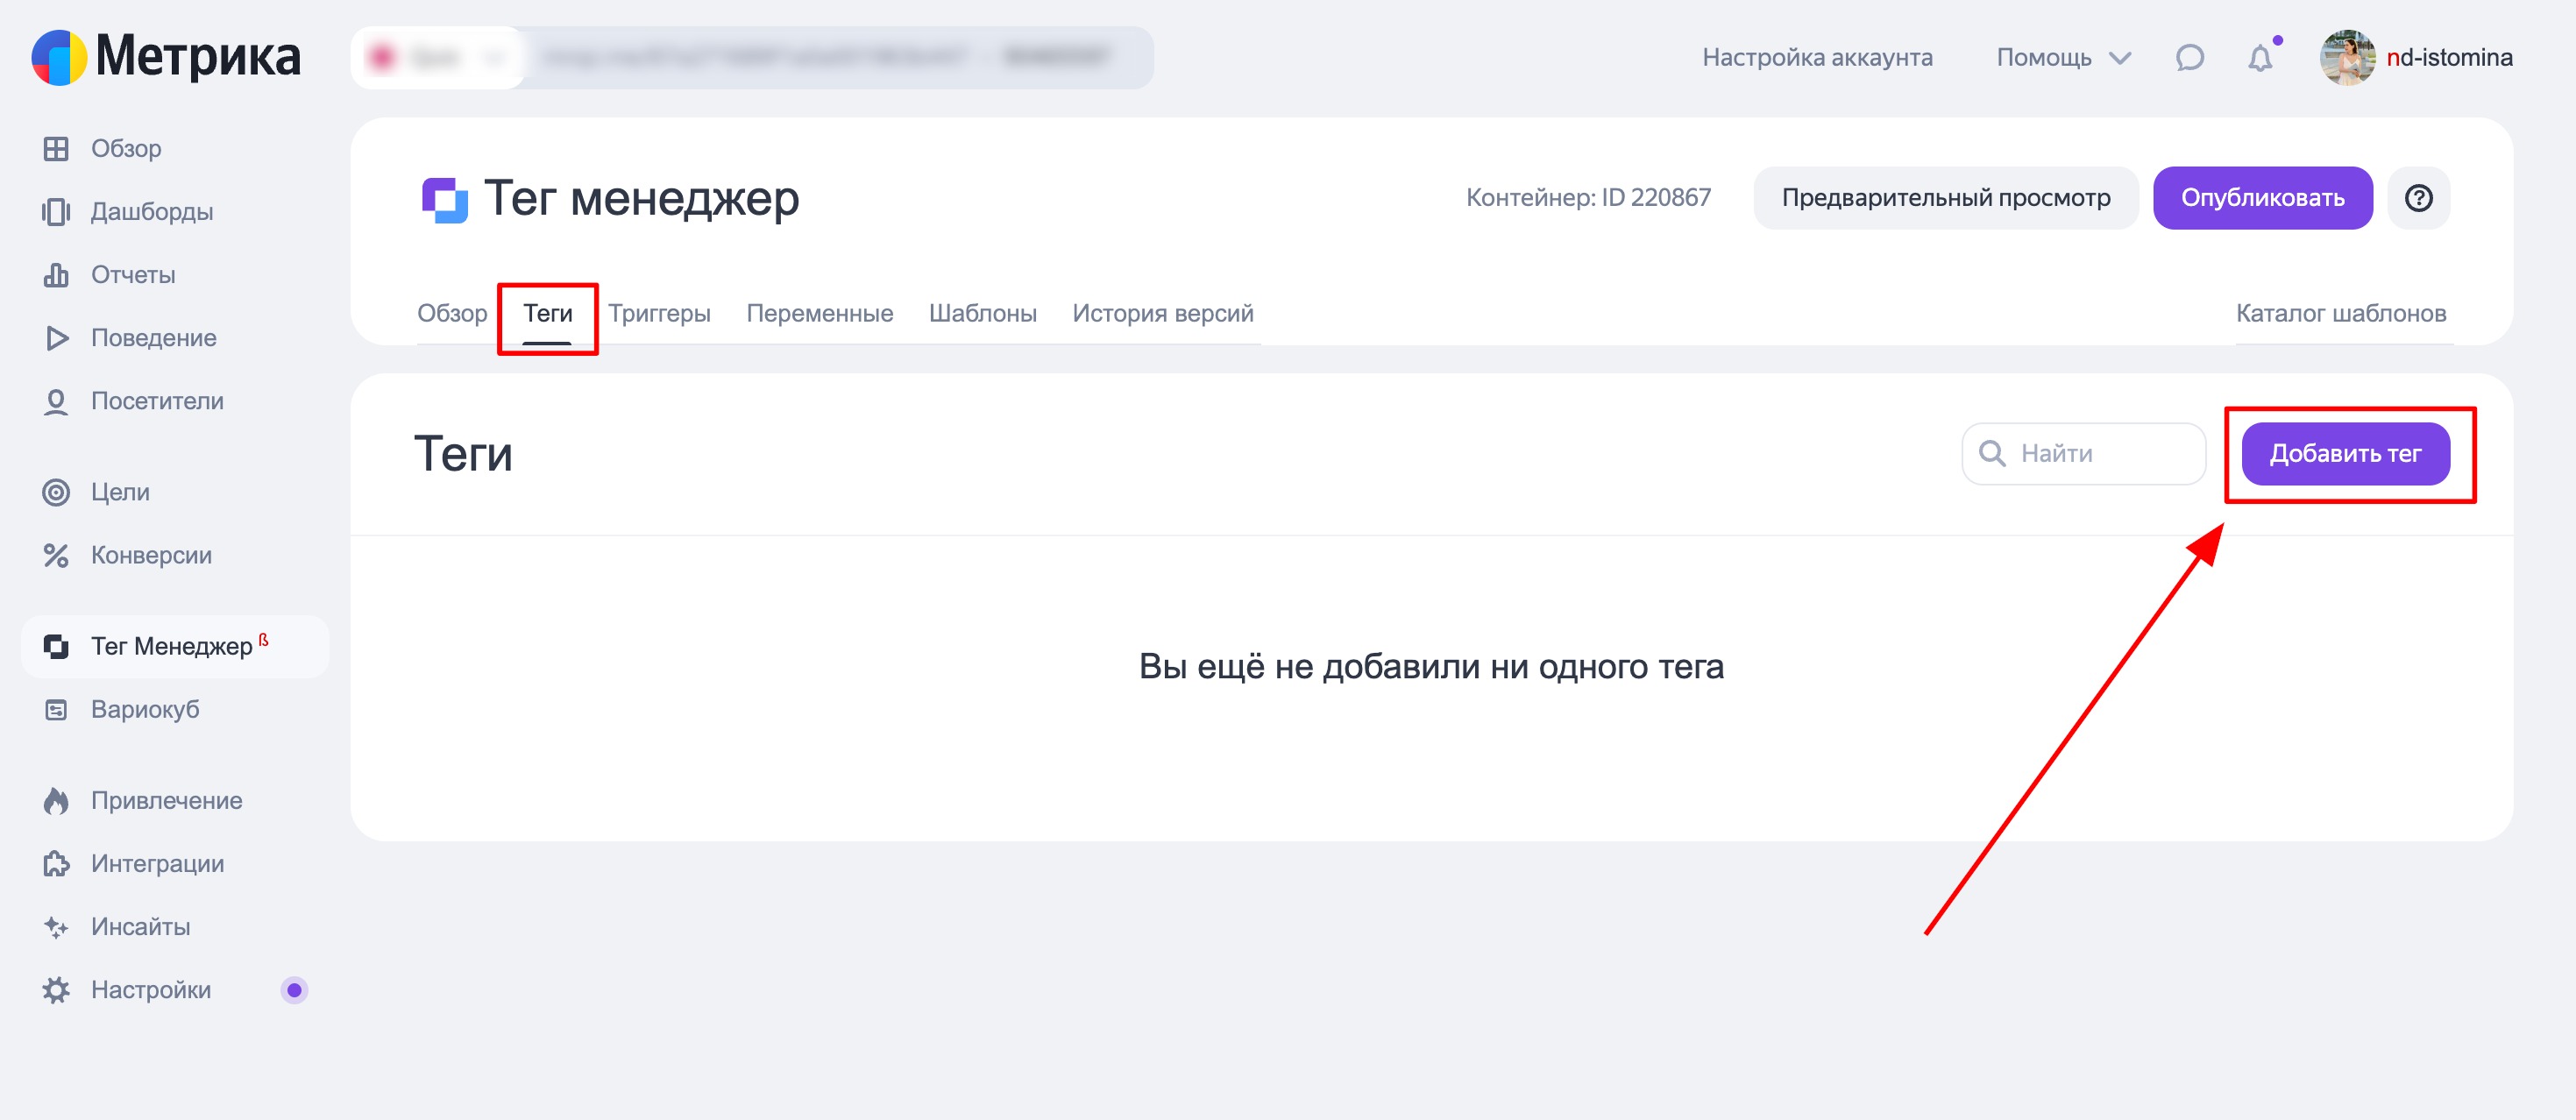Open Отчеты in the sidebar
The height and width of the screenshot is (1120, 2576).
pyautogui.click(x=175, y=274)
